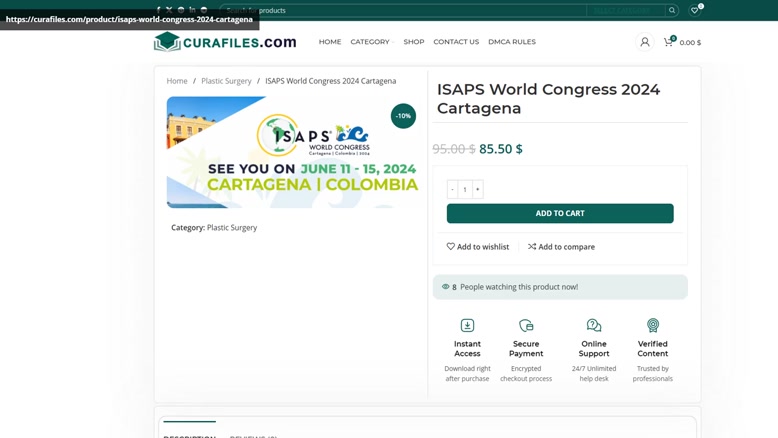The image size is (778, 438).
Task: Open the user account icon
Action: 645,42
